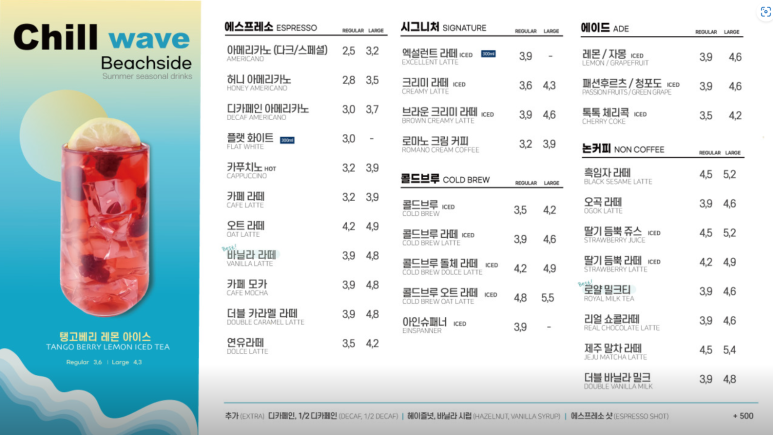Screen dimensions: 773x435
Task: Click the VANILLA LATTE menu item
Action: pos(251,258)
